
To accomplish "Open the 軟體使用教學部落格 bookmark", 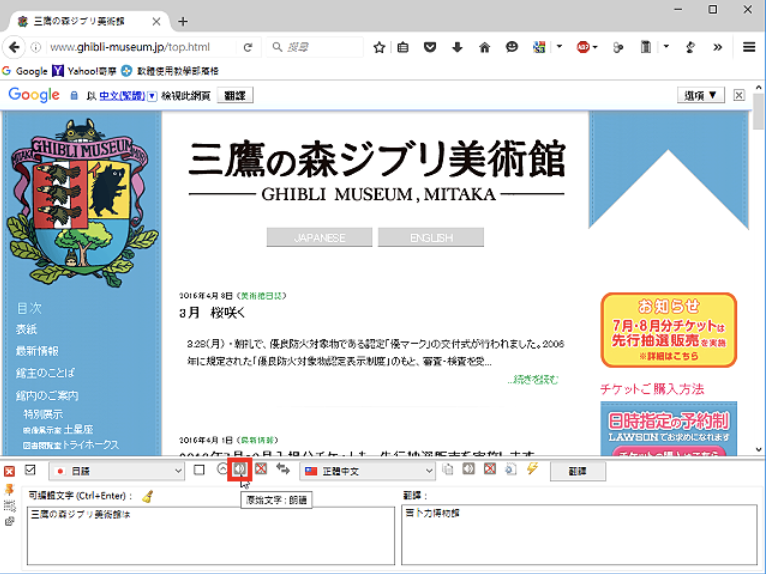I will 170,71.
